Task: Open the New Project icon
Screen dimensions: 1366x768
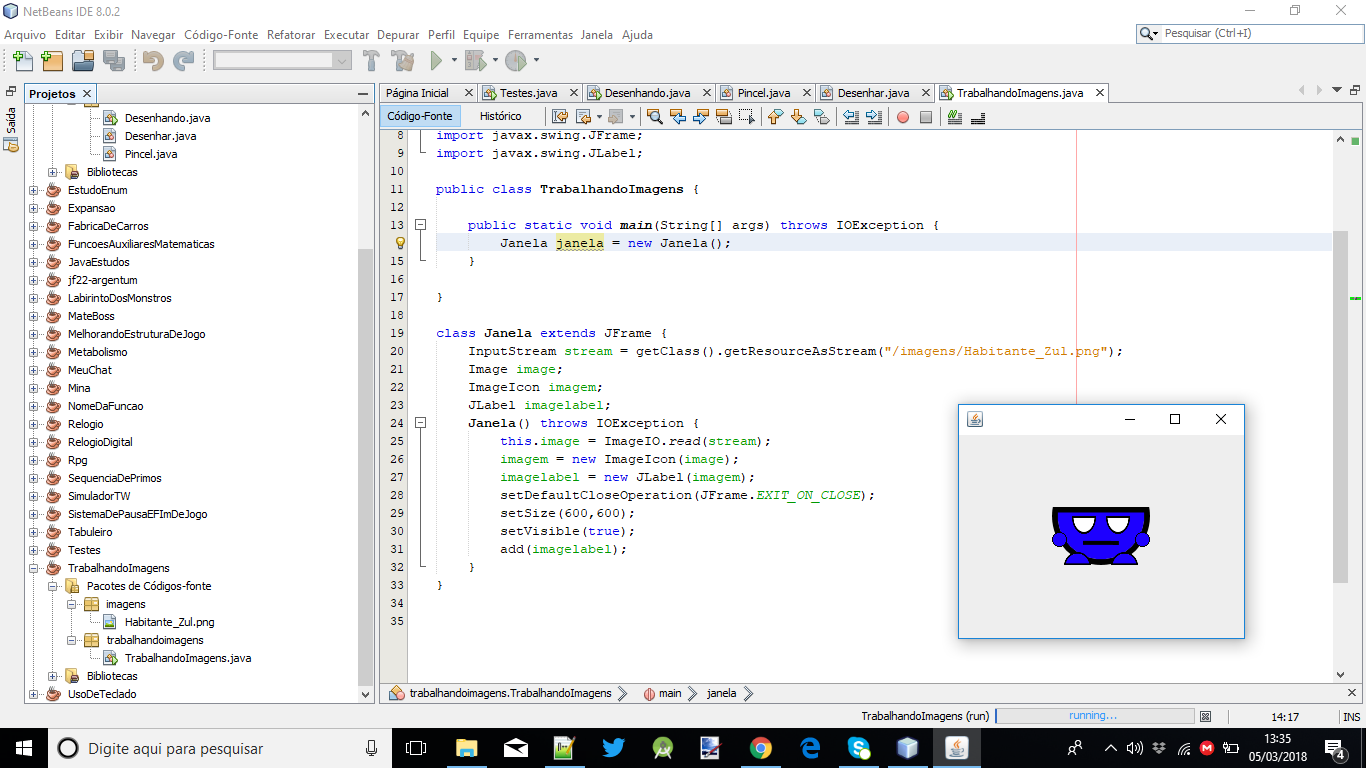Action: [51, 62]
